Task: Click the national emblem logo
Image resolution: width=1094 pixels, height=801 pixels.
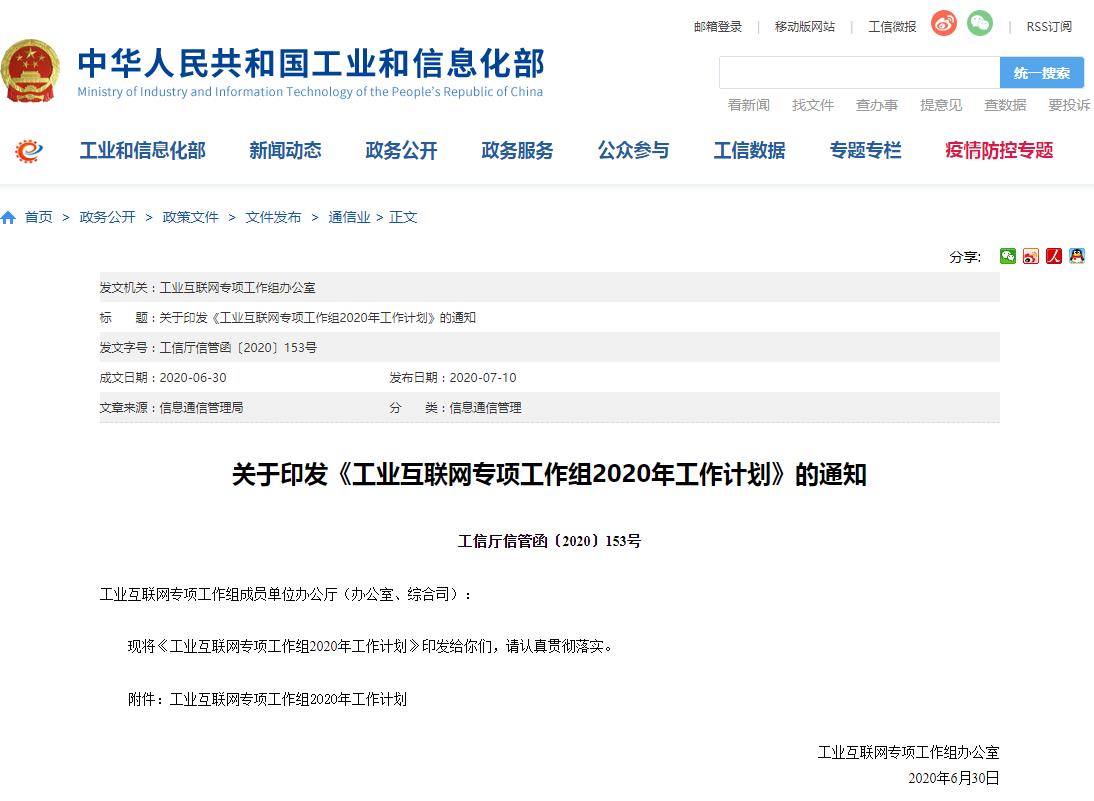Action: tap(30, 70)
